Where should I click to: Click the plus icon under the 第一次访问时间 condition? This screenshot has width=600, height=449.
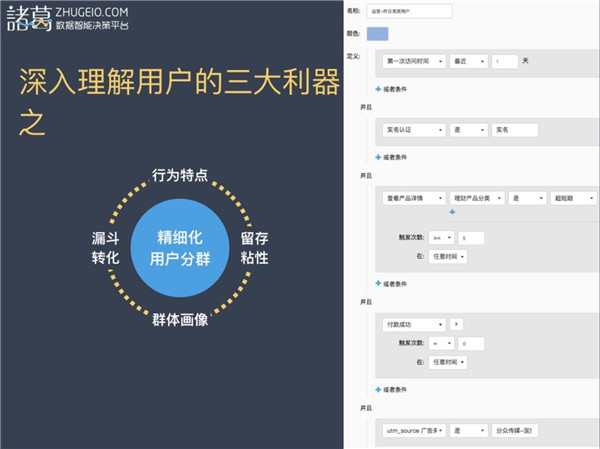click(377, 88)
